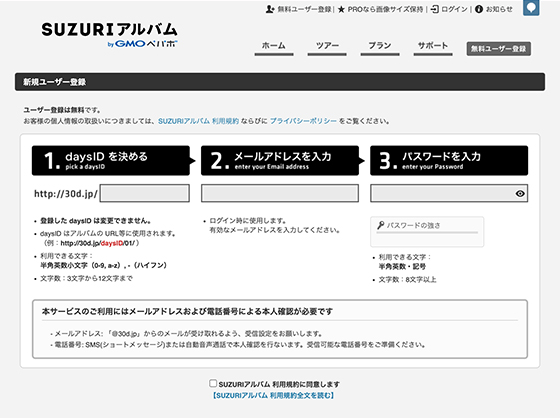Toggle password visibility eye icon
The height and width of the screenshot is (418, 560).
pyautogui.click(x=520, y=193)
